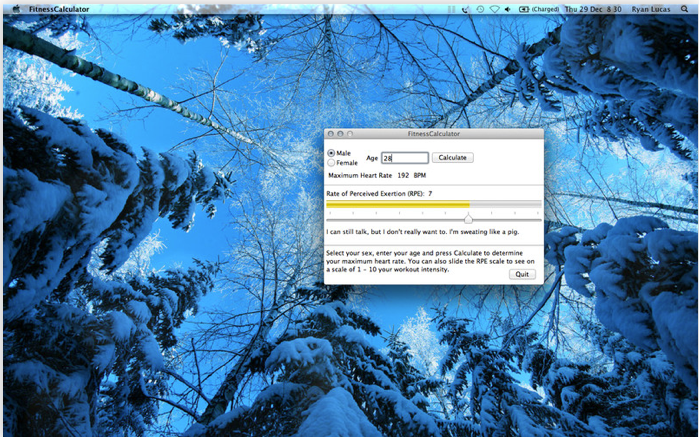Select the Male radio button
This screenshot has height=437, width=699.
point(331,153)
